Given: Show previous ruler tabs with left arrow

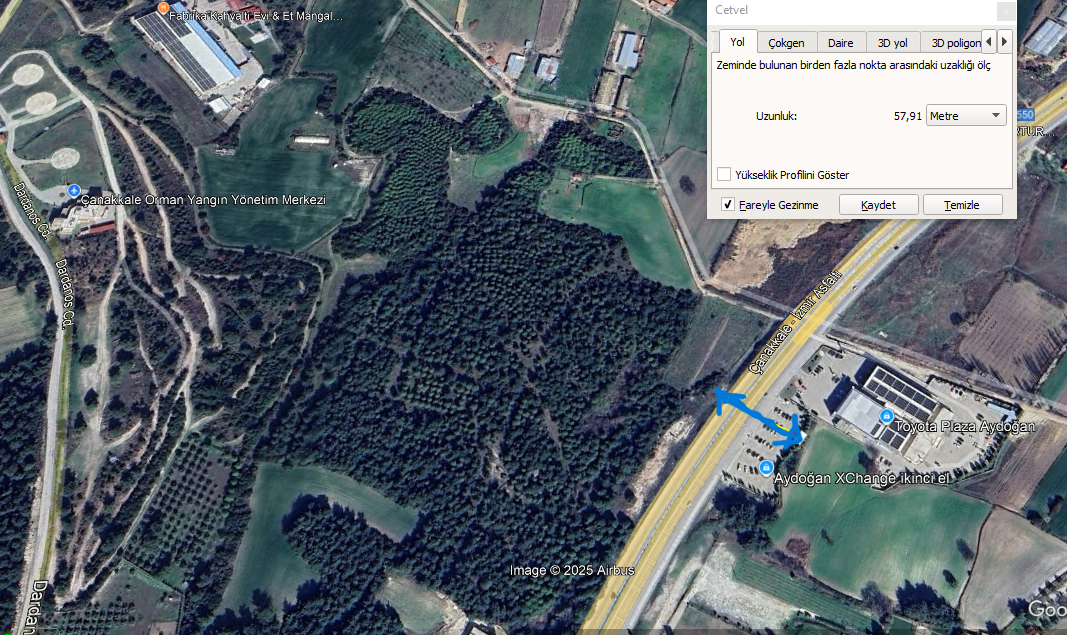Looking at the screenshot, I should coord(989,42).
